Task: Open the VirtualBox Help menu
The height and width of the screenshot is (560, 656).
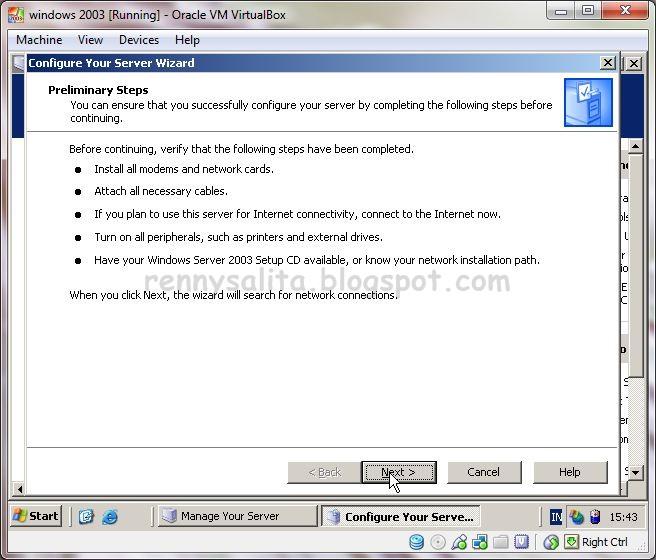Action: (187, 40)
